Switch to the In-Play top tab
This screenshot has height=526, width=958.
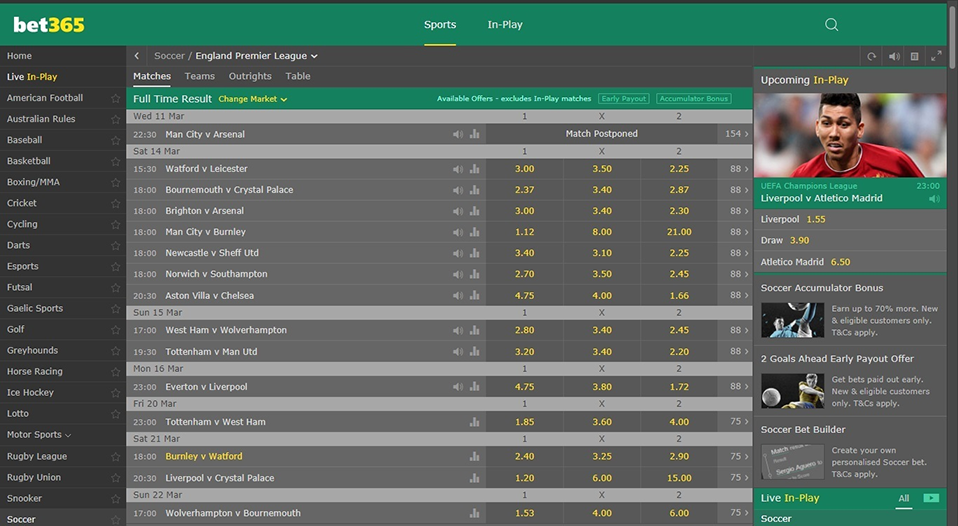click(x=505, y=25)
